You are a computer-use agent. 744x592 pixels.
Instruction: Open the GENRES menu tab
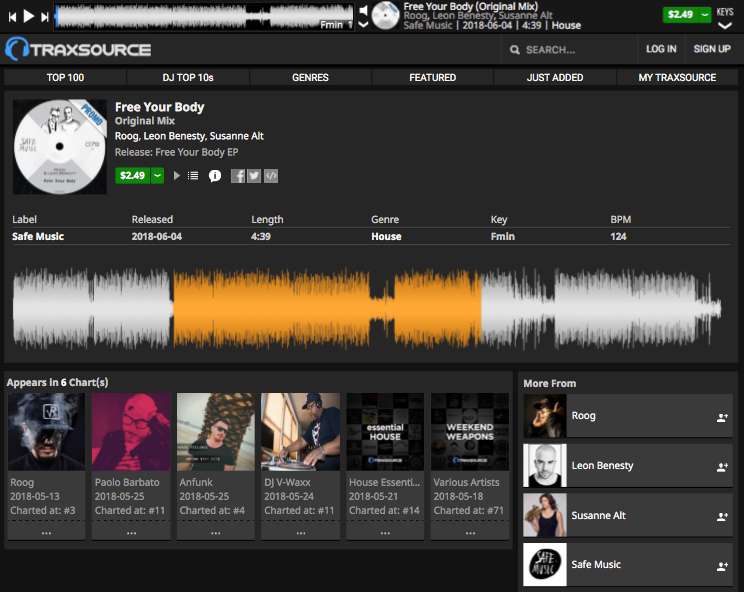click(310, 77)
